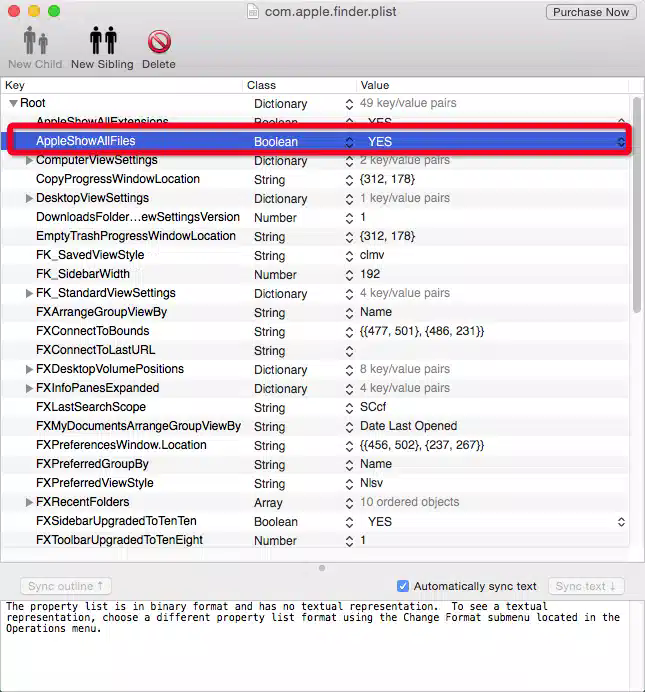Click the Nlsv value cell
The height and width of the screenshot is (692, 645).
[371, 483]
